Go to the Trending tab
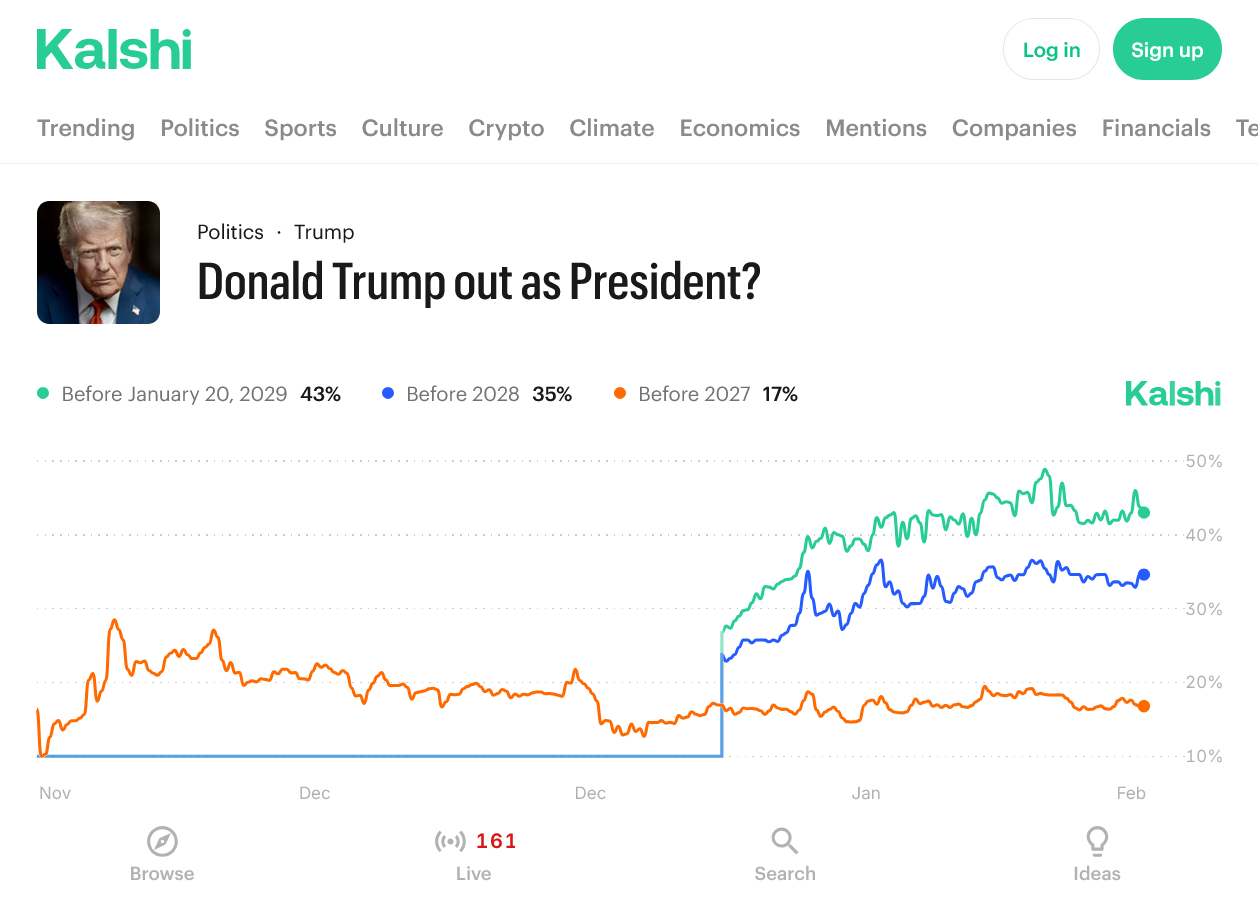The width and height of the screenshot is (1258, 901). click(86, 128)
